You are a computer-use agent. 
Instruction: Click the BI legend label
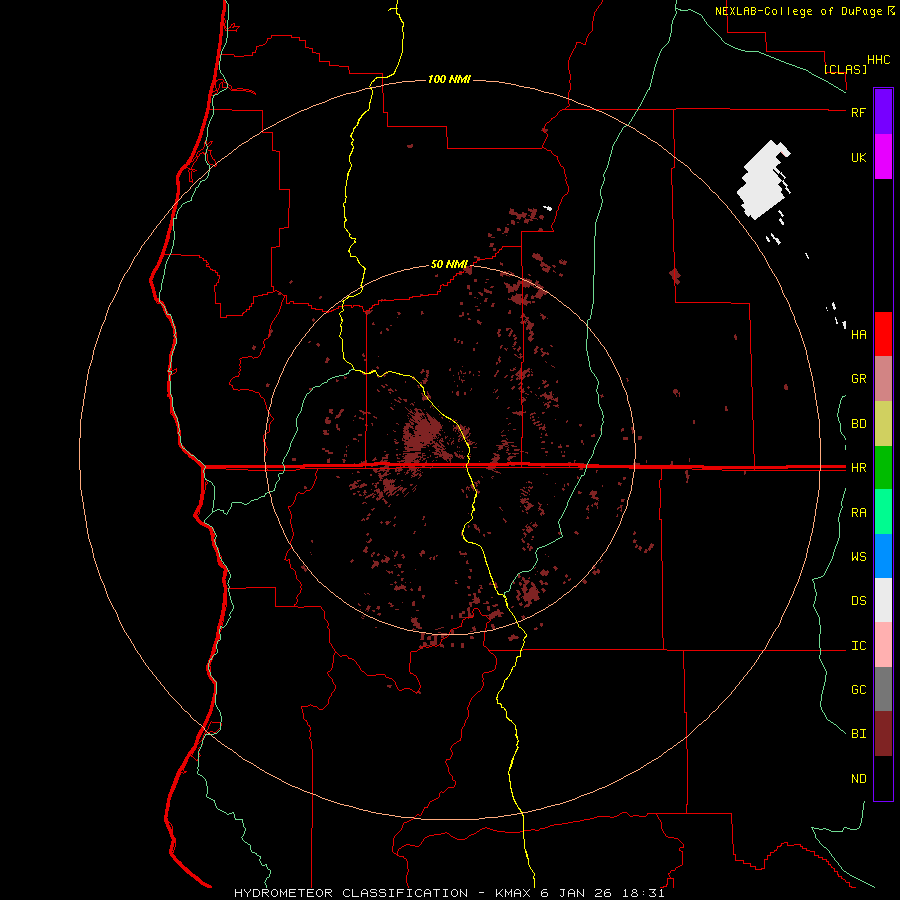coord(858,734)
